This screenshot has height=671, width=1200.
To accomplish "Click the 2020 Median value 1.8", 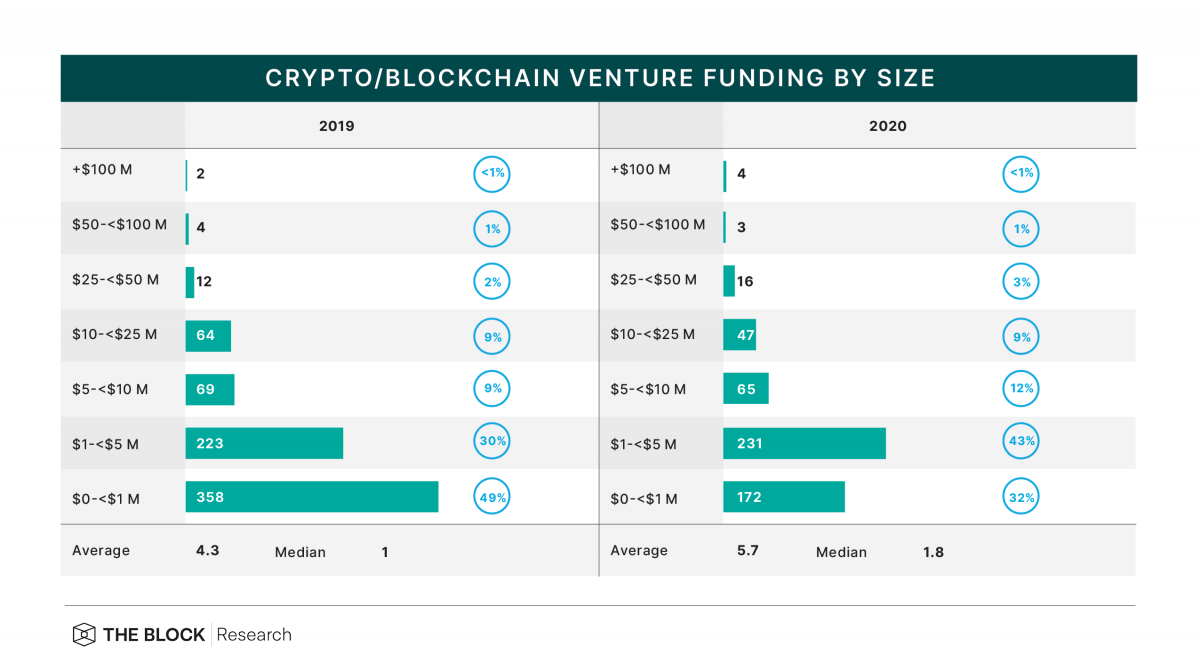I will pyautogui.click(x=933, y=551).
